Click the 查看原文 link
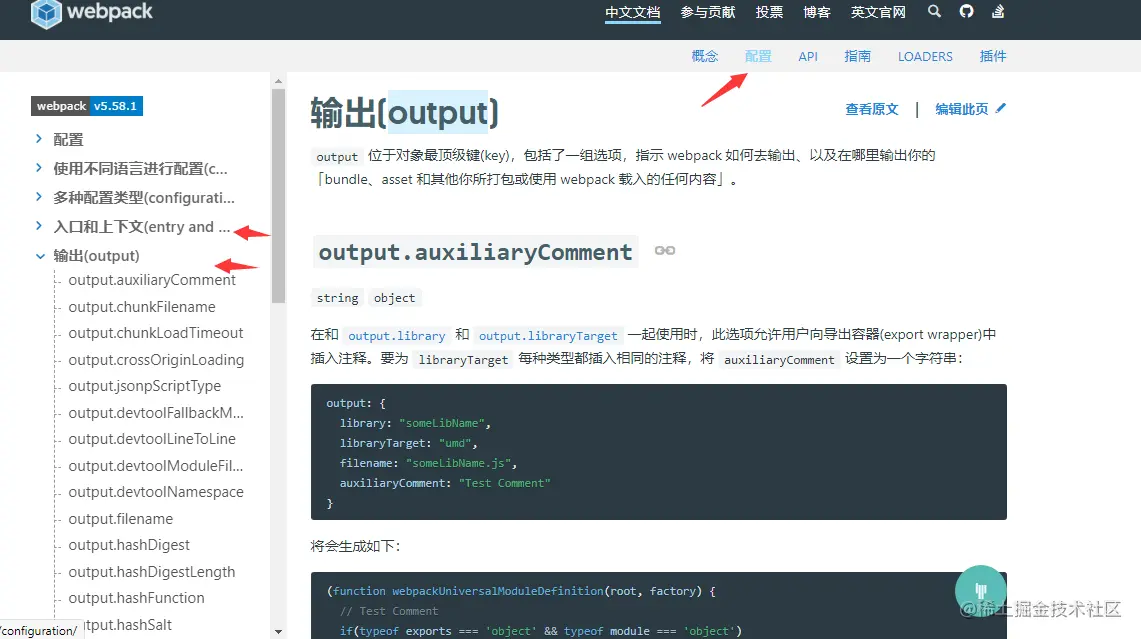 tap(872, 109)
